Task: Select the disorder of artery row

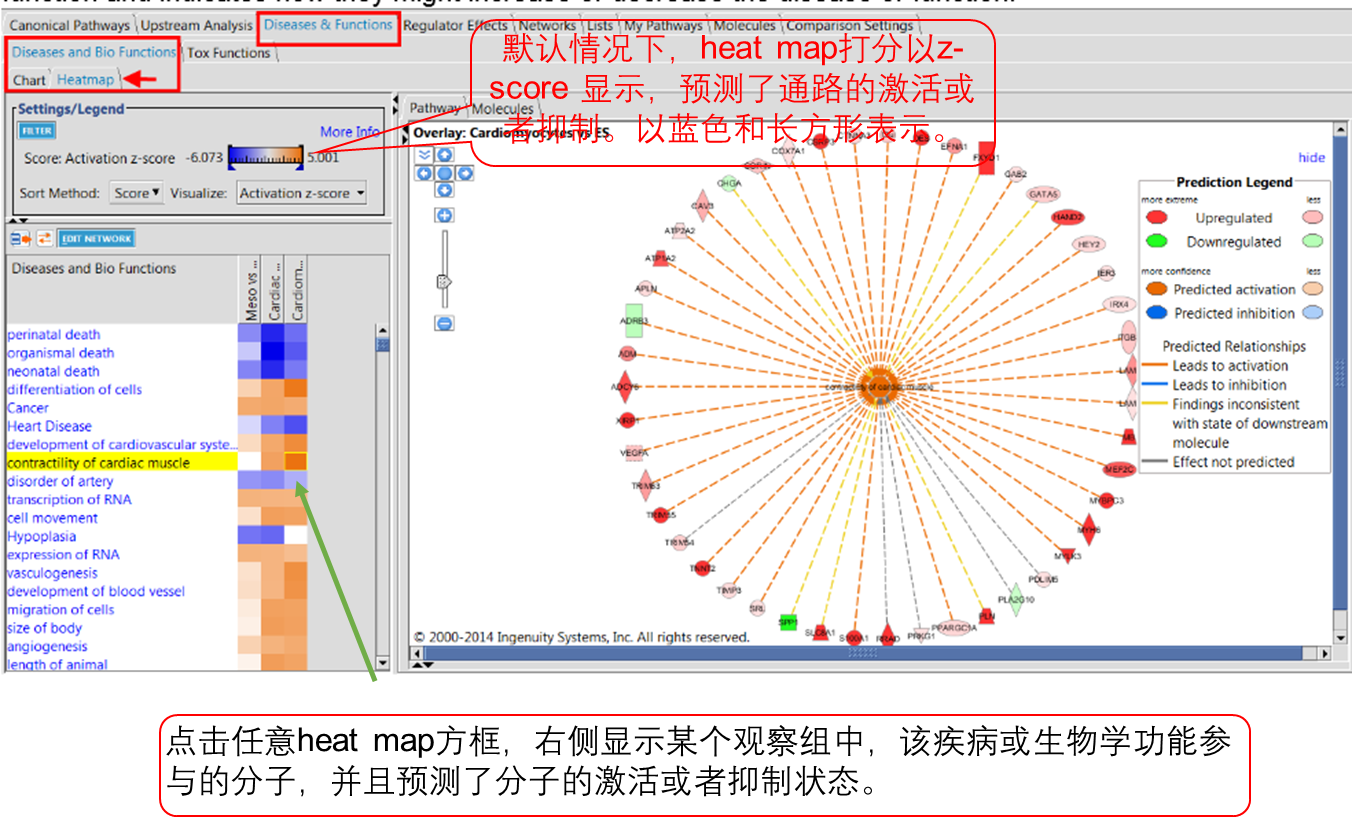Action: click(60, 481)
